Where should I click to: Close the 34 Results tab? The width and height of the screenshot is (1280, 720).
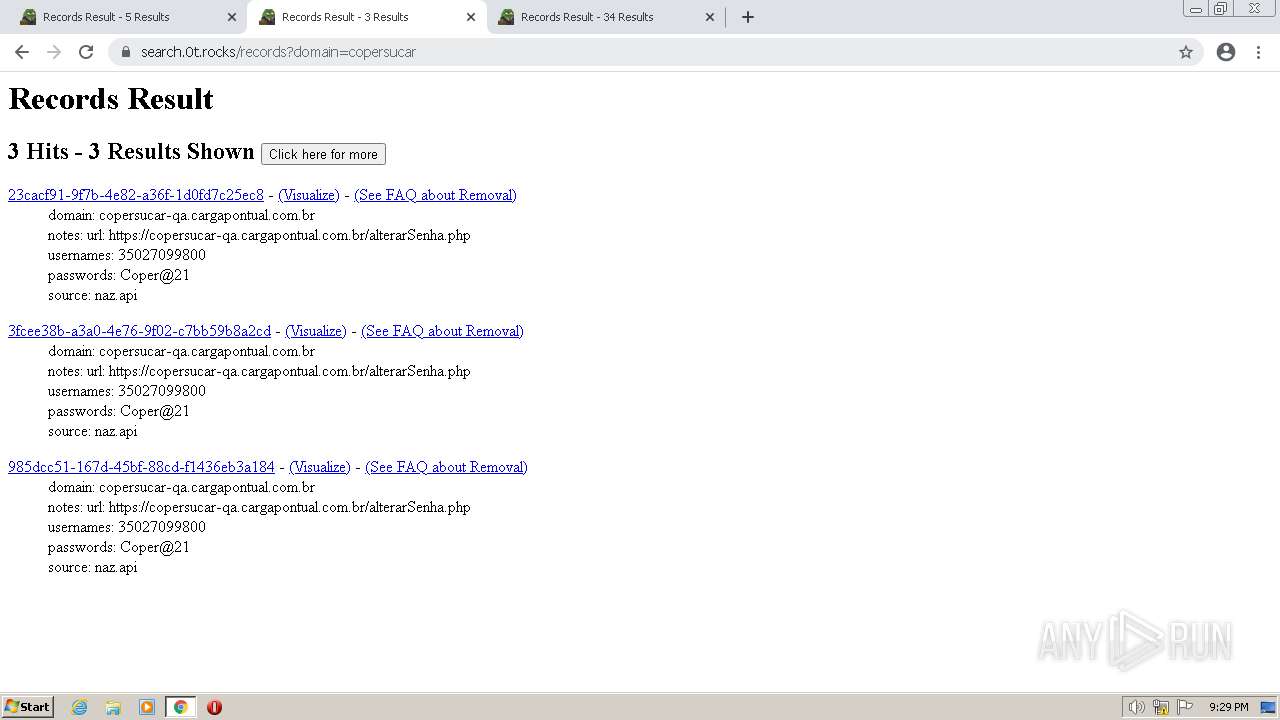coord(710,17)
